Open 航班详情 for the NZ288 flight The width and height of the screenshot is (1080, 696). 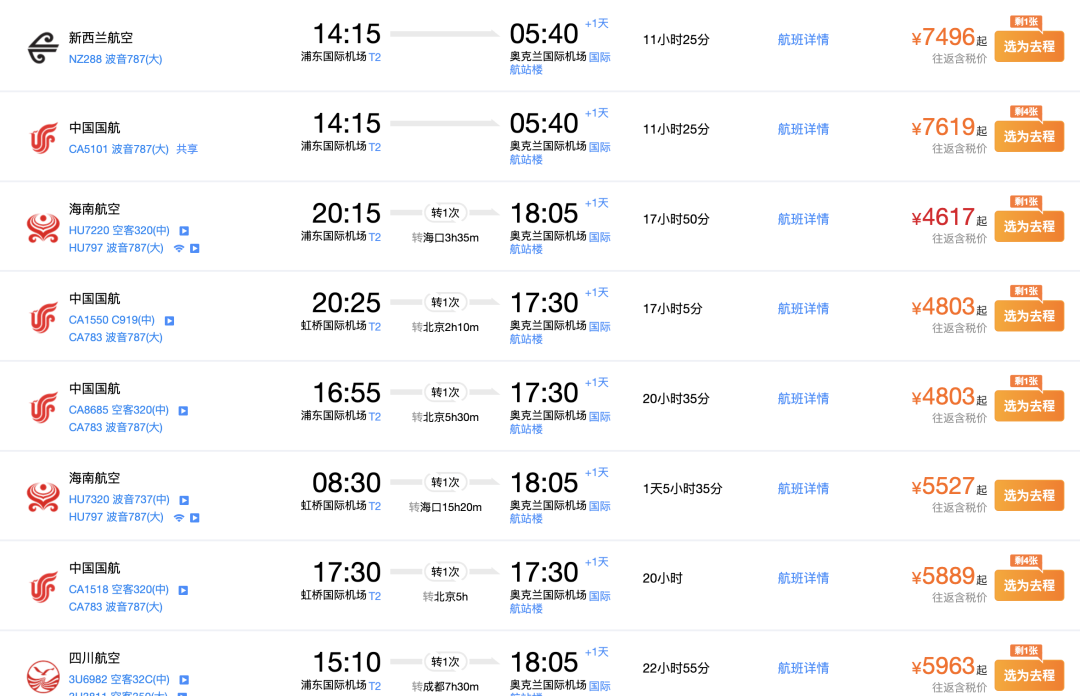[803, 40]
